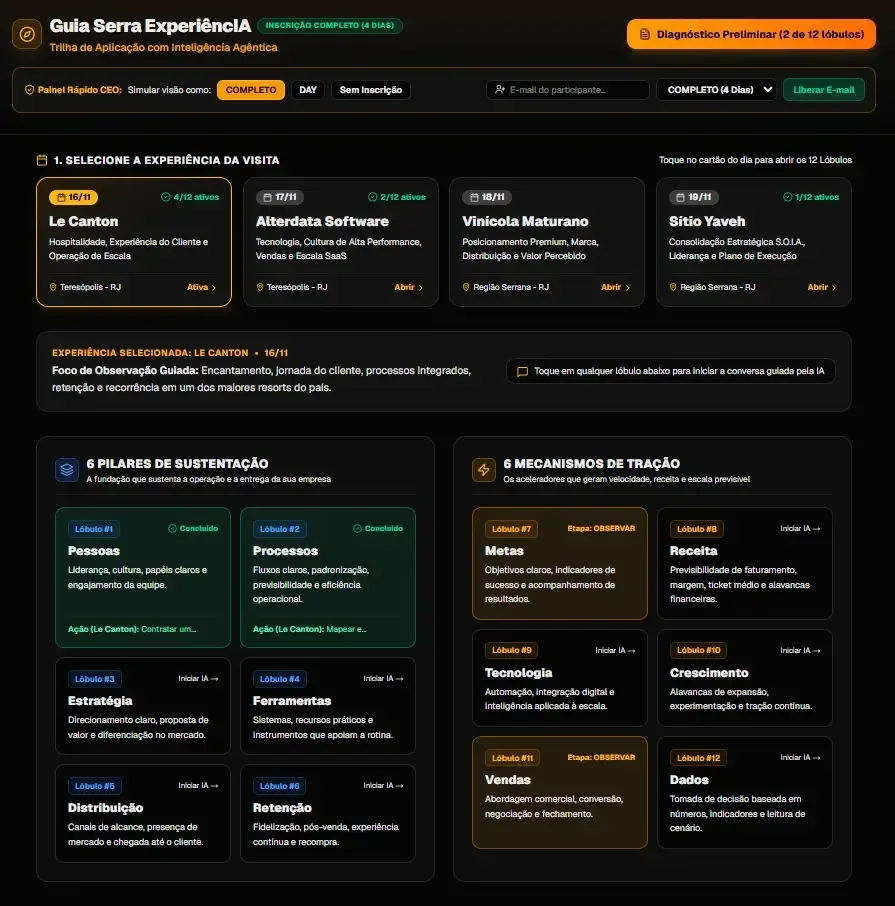
Task: Open the COMPLETO (4 Dias) dropdown
Action: 716,90
